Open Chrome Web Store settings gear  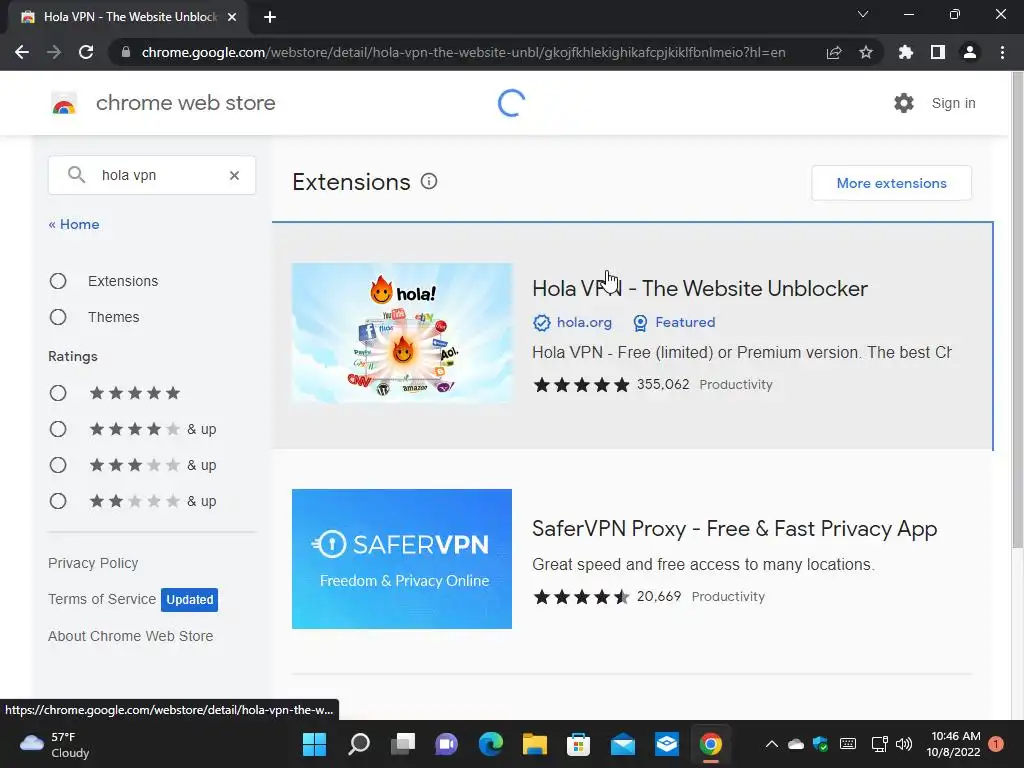(904, 103)
